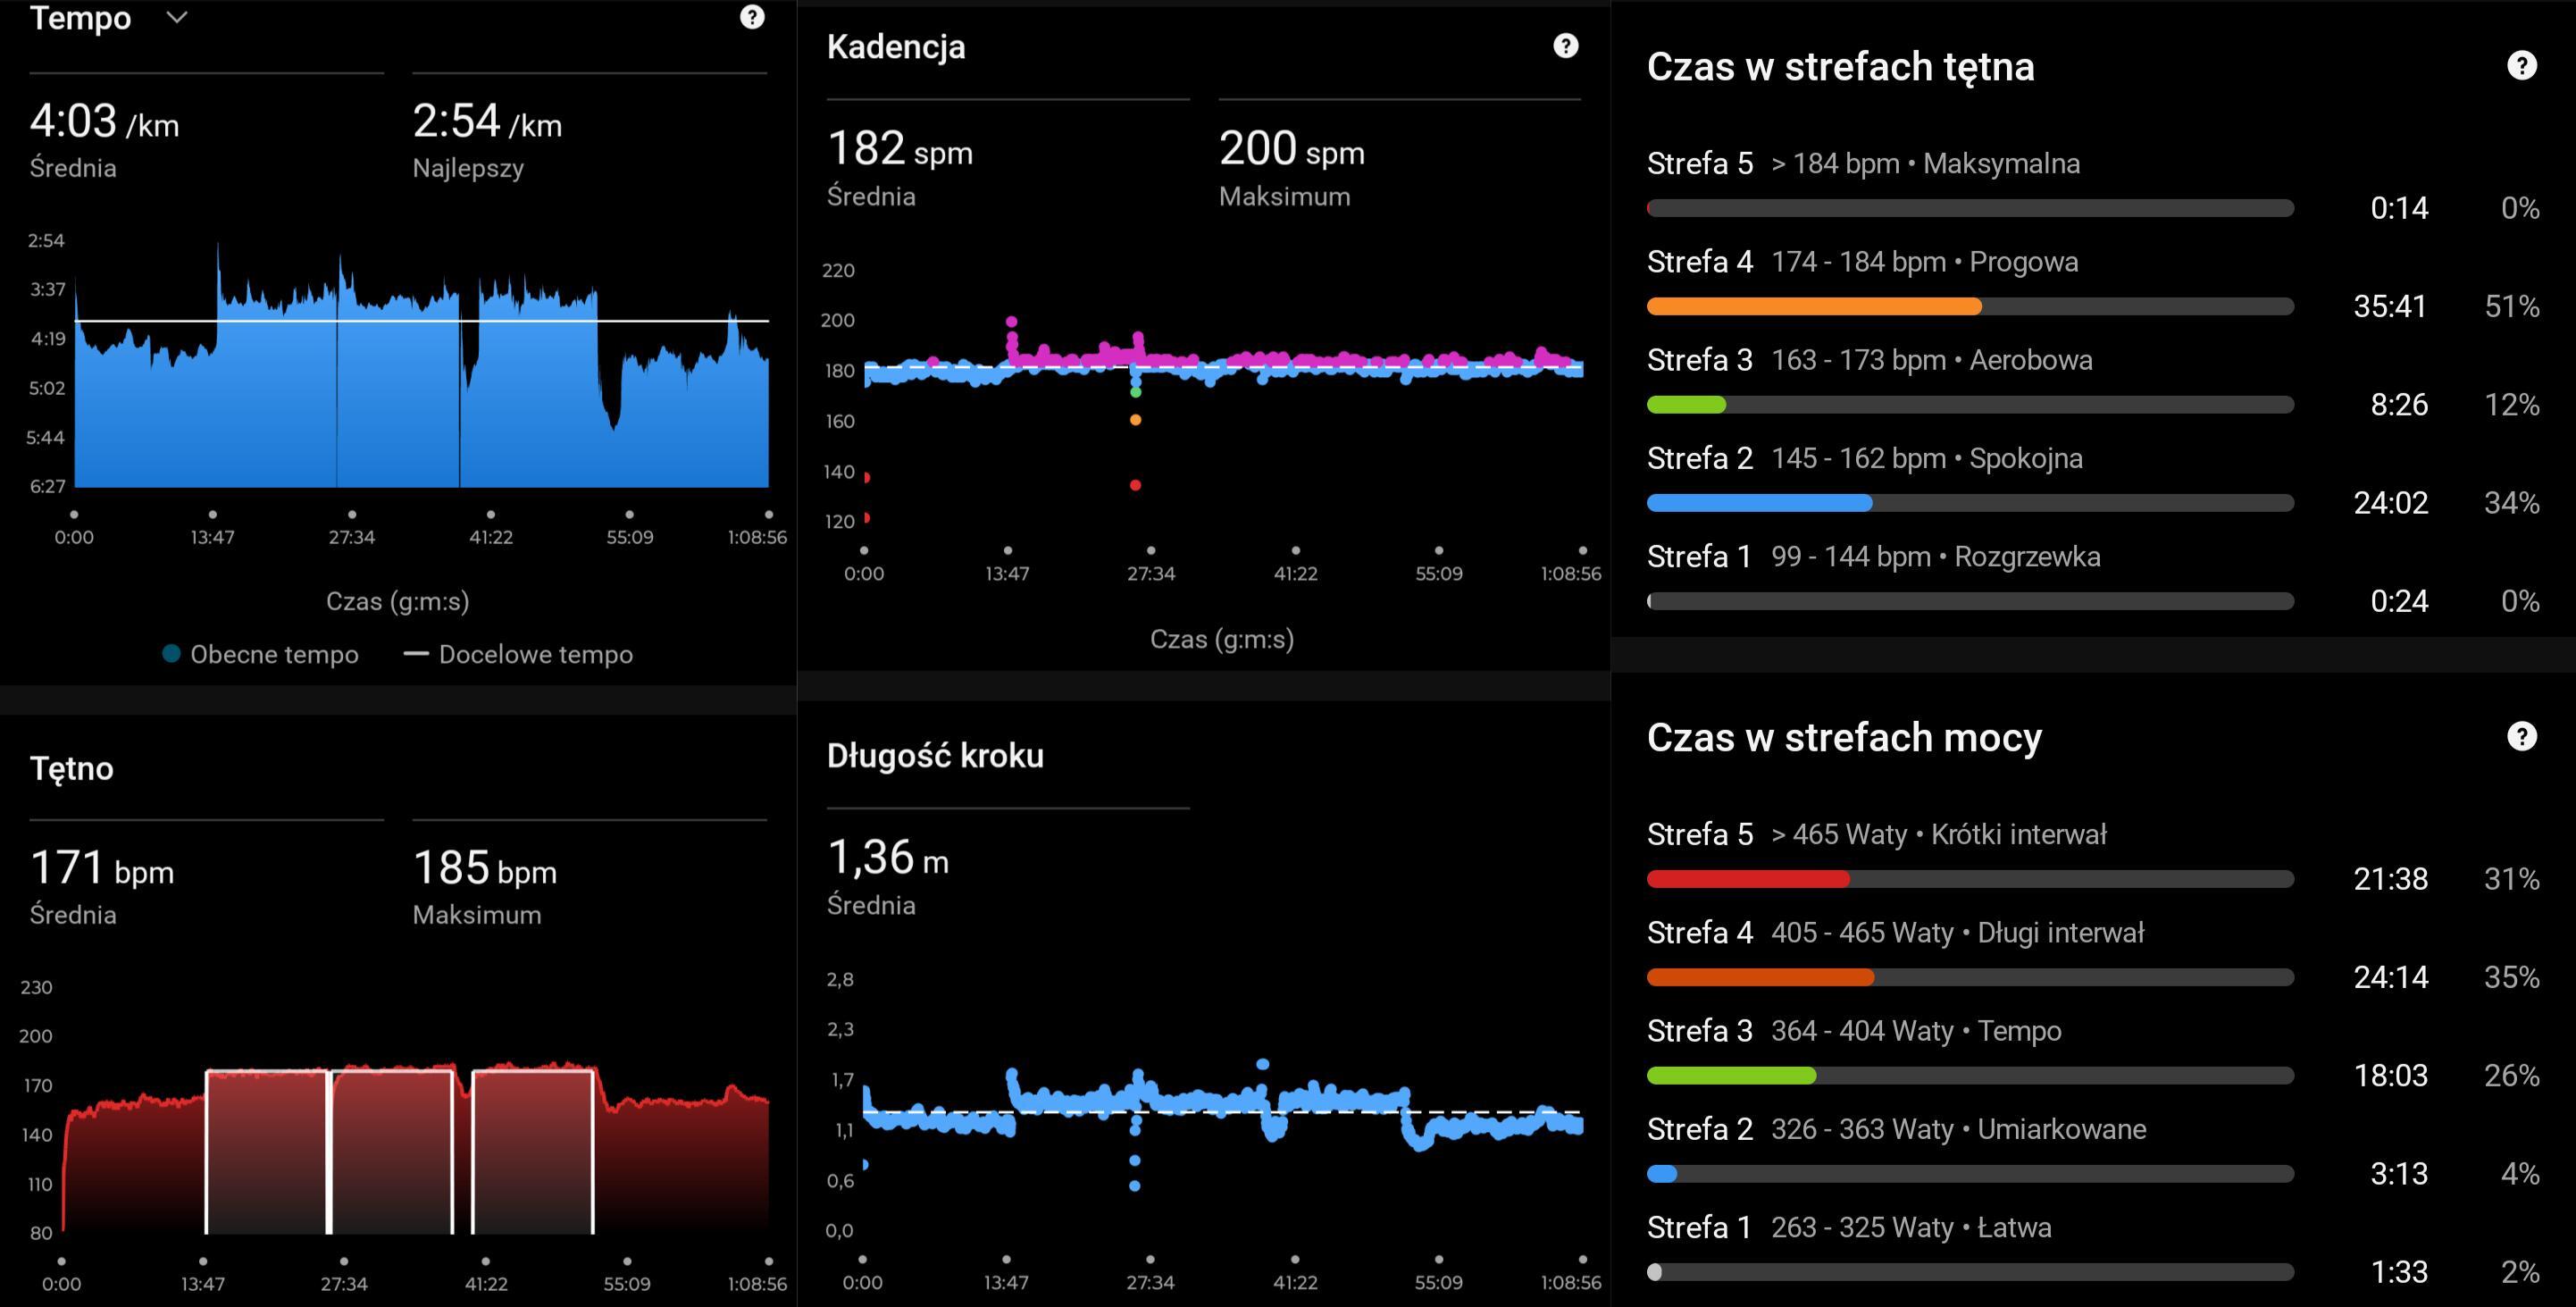
Task: Click the 1,36 m average stride value
Action: (887, 858)
